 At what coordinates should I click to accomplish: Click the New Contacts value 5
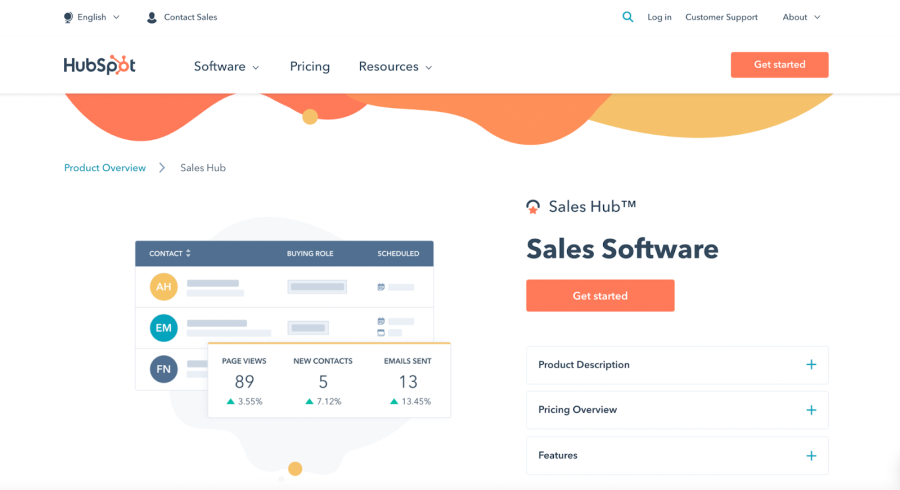323,382
